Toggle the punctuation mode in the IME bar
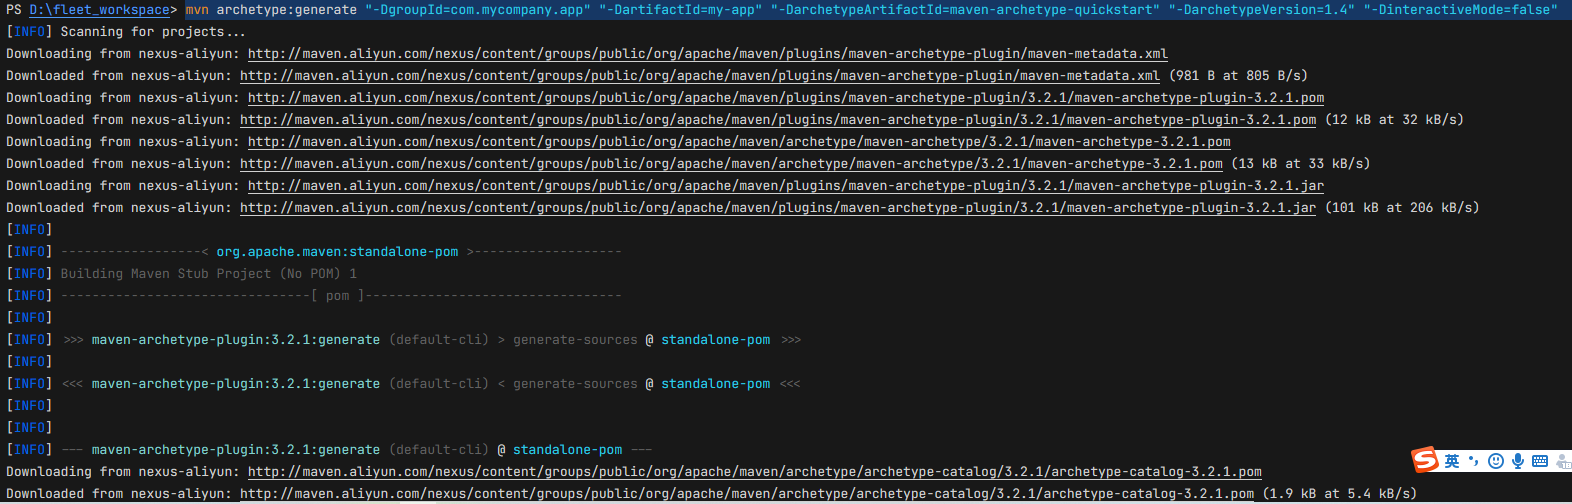 (x=1474, y=461)
